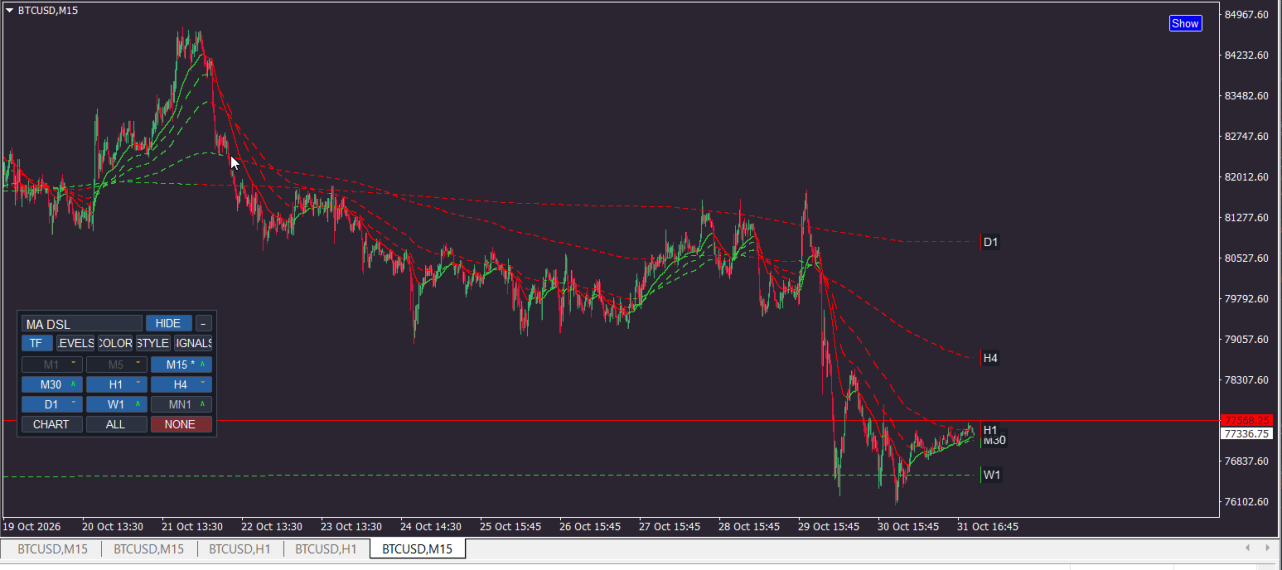The height and width of the screenshot is (570, 1282).
Task: Click the H4 line label on the chart
Action: (990, 358)
